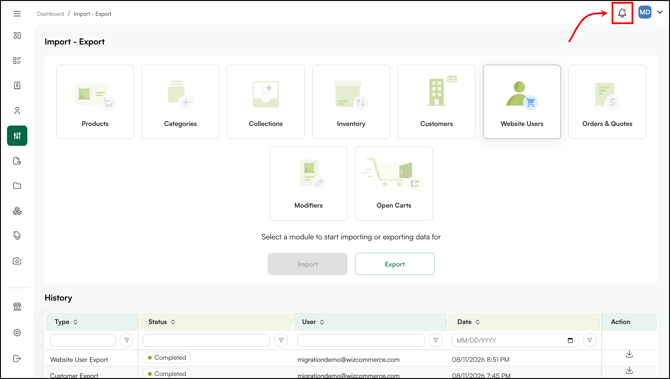Screen dimensions: 670x379
Task: Select the highlighted sliders icon in sidebar
Action: pos(17,136)
